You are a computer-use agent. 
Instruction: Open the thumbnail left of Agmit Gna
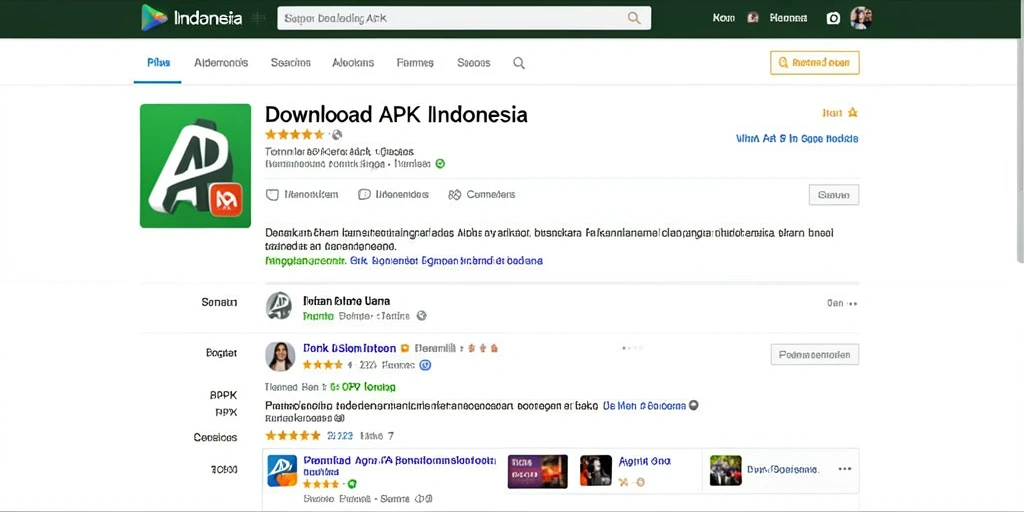tap(596, 471)
